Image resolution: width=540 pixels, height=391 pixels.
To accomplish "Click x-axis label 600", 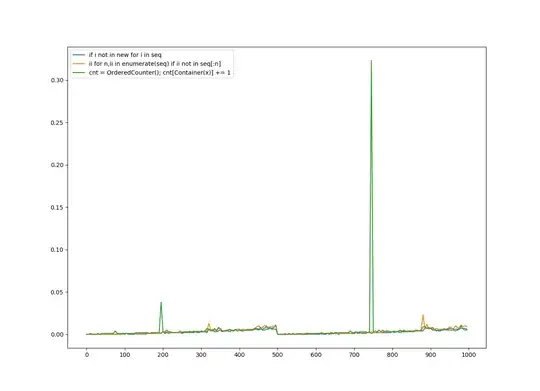I will pyautogui.click(x=316, y=355).
